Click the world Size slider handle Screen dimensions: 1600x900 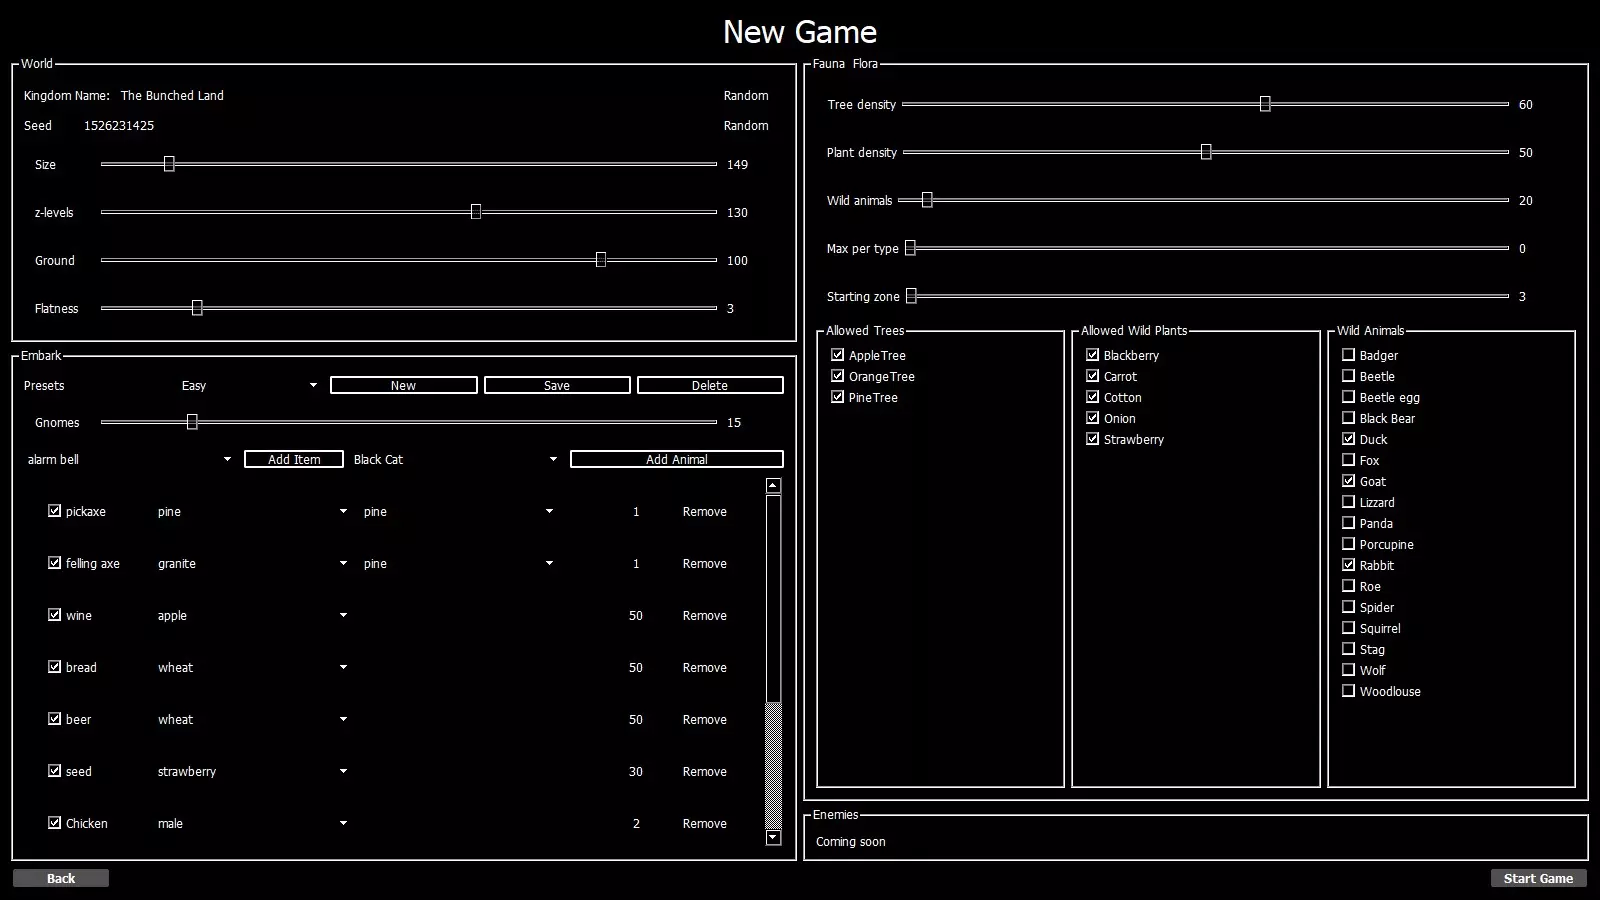coord(169,164)
